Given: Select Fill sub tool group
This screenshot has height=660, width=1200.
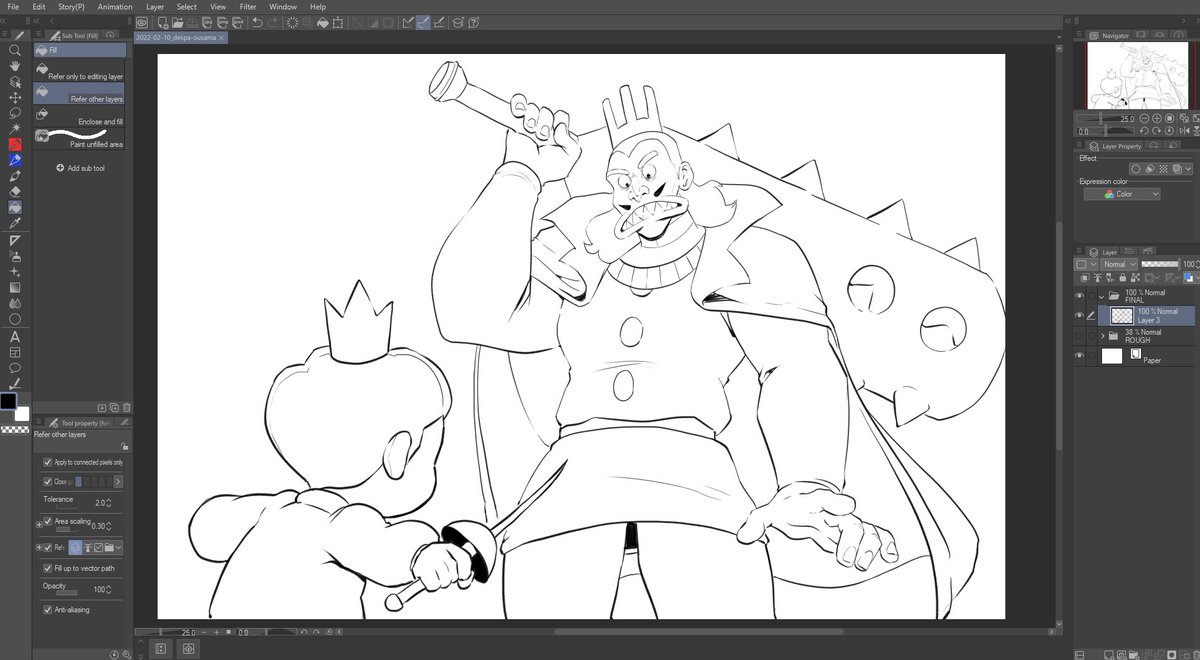Looking at the screenshot, I should (x=80, y=49).
